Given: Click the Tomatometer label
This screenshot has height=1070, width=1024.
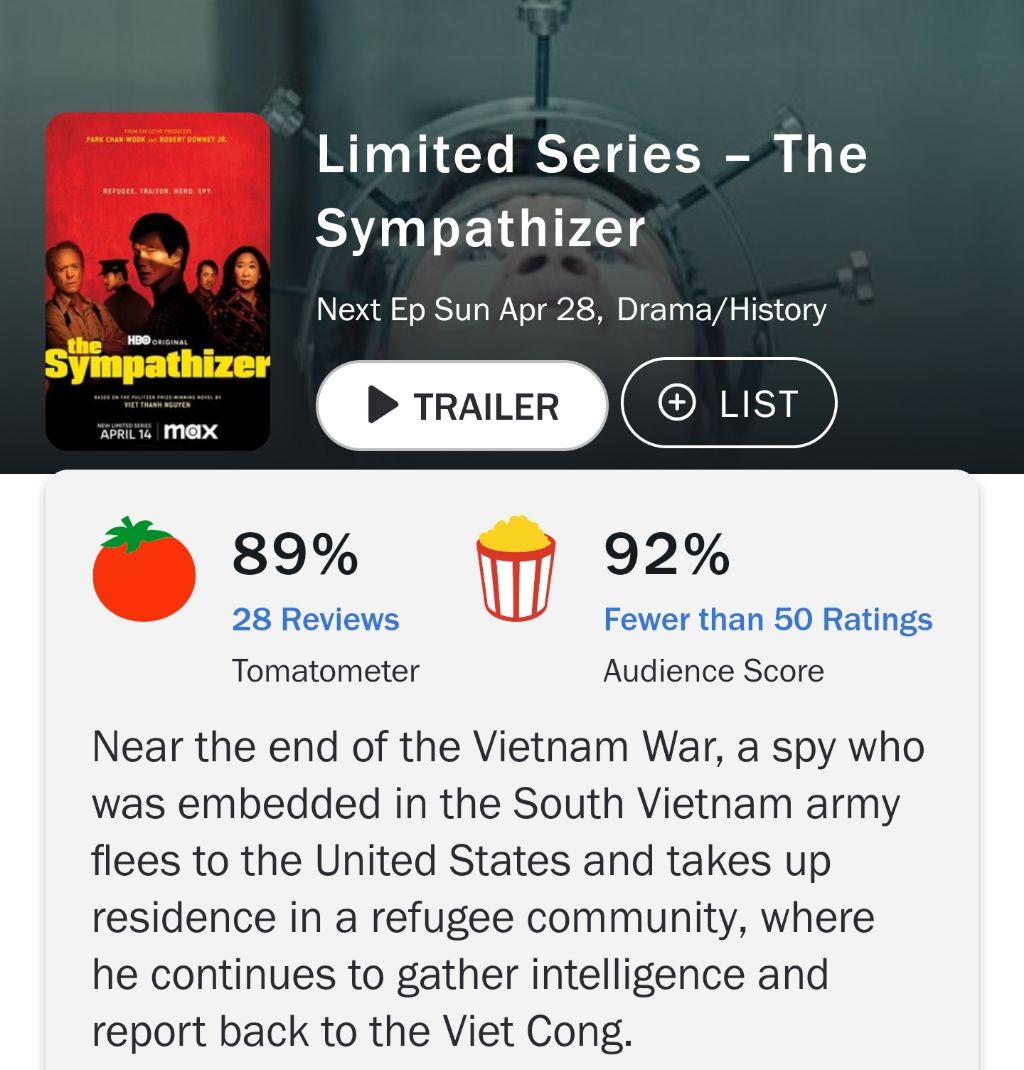Looking at the screenshot, I should [325, 671].
